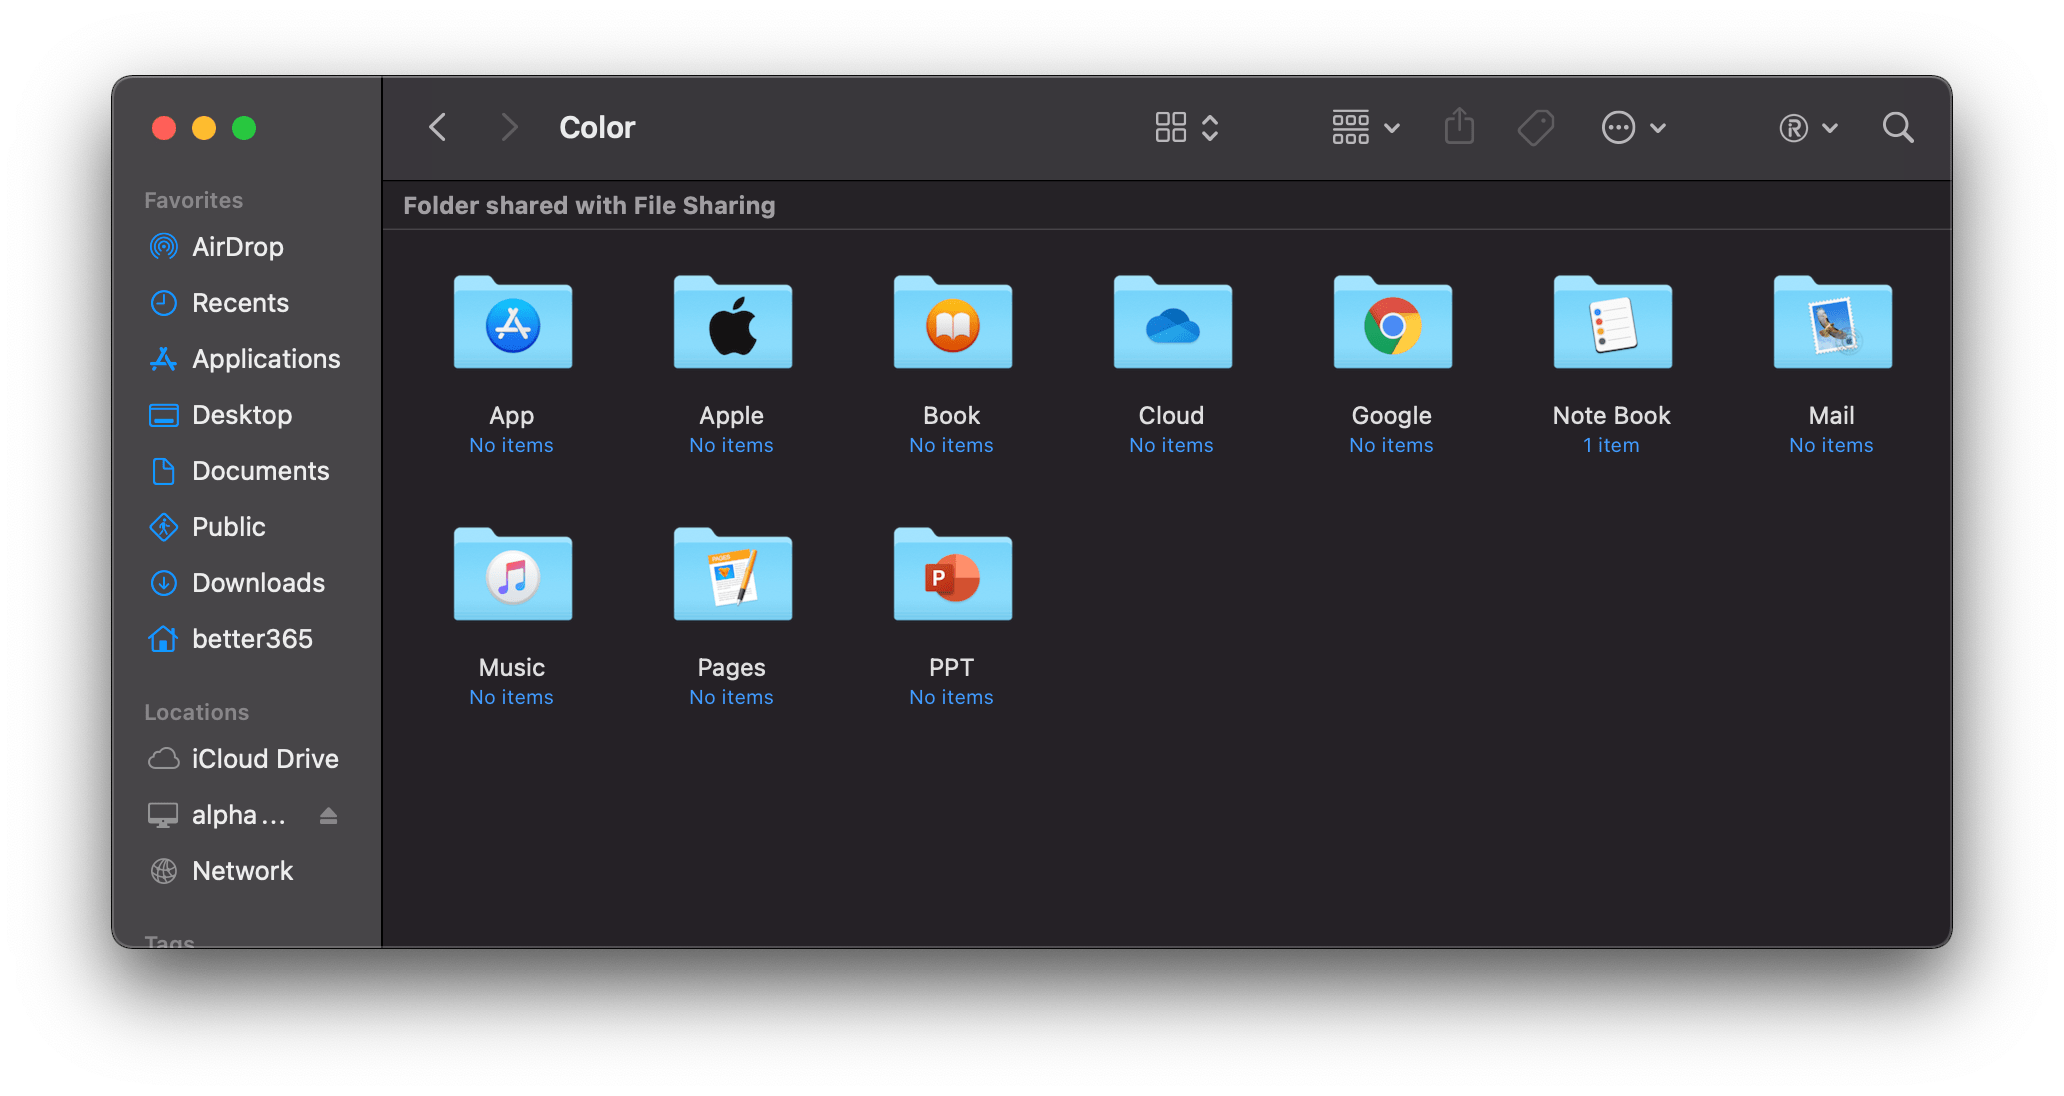Open the More actions ellipsis menu
Viewport: 2064px width, 1096px height.
(1633, 127)
